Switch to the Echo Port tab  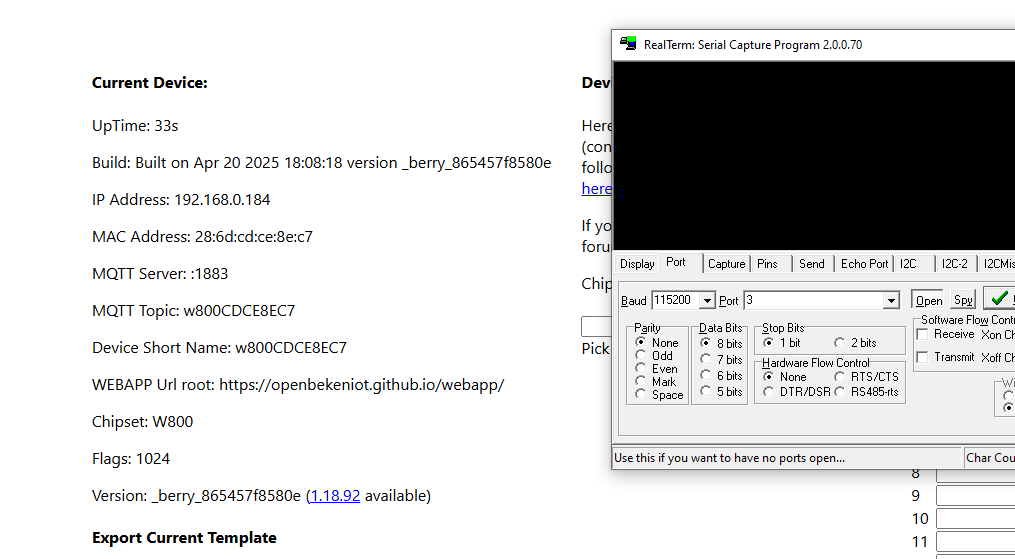(x=864, y=263)
